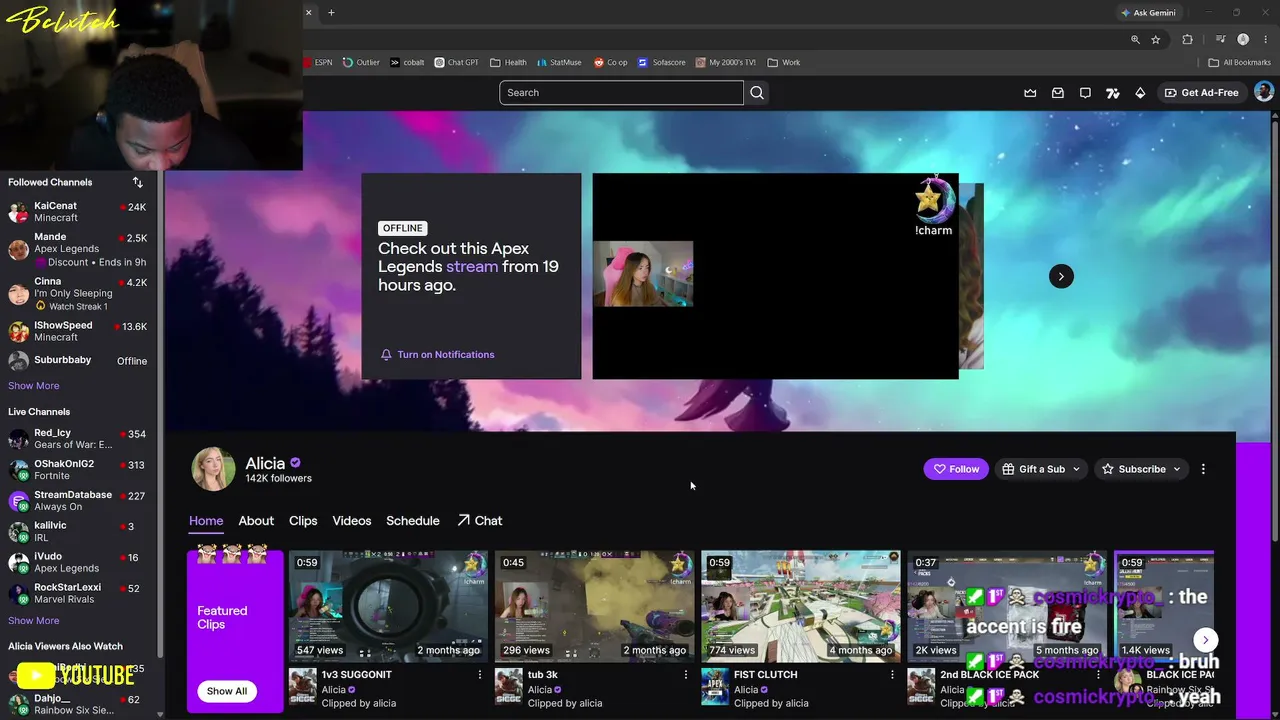This screenshot has width=1280, height=720.
Task: Open RockStarLexxi's Marvel Rivals channel
Action: pos(78,593)
